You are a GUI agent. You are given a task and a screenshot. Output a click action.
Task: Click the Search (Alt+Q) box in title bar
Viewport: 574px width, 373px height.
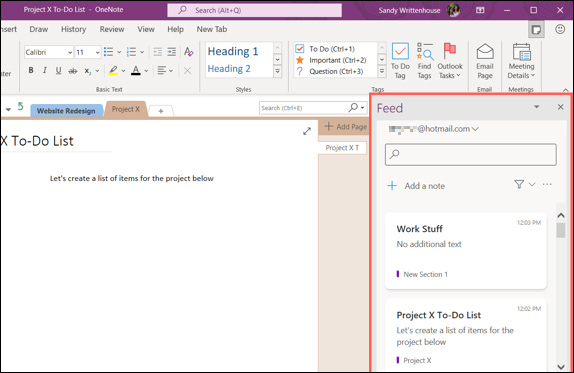(254, 10)
